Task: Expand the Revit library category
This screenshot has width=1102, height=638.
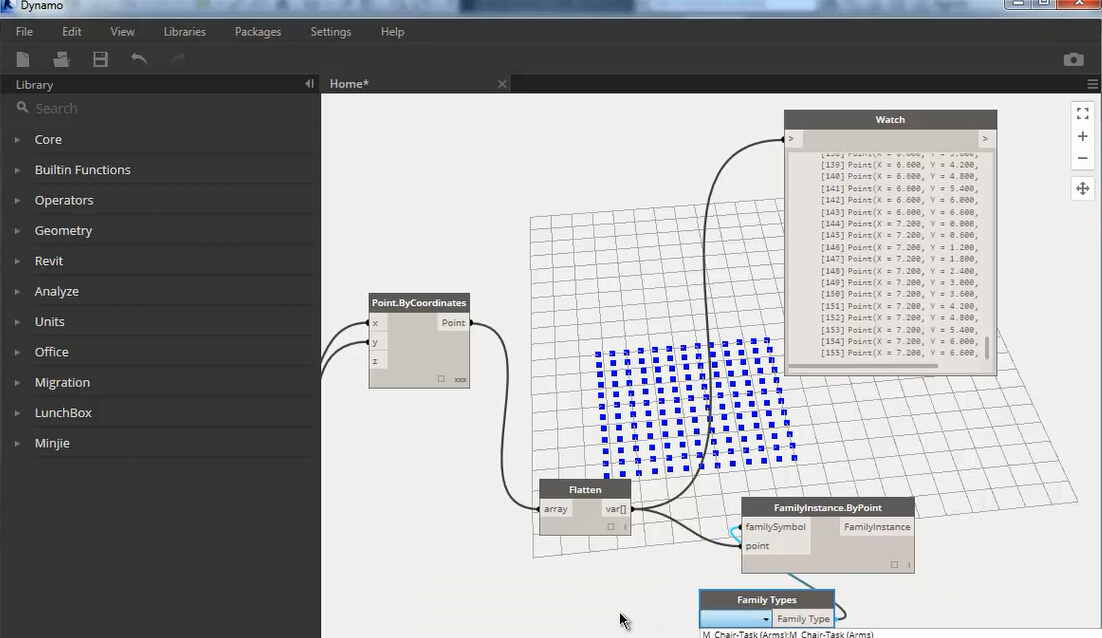Action: [48, 261]
